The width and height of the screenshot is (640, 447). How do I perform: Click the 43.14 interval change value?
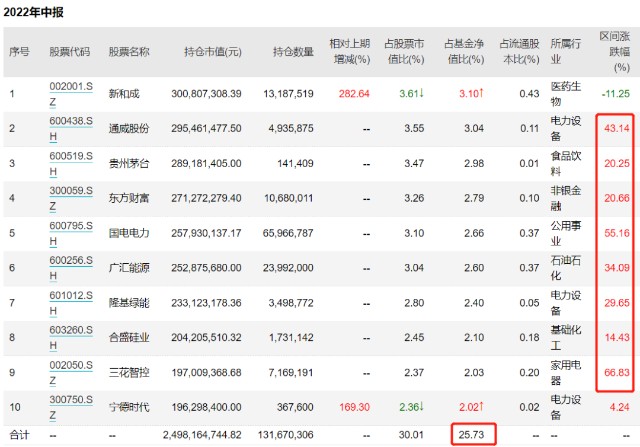[617, 129]
